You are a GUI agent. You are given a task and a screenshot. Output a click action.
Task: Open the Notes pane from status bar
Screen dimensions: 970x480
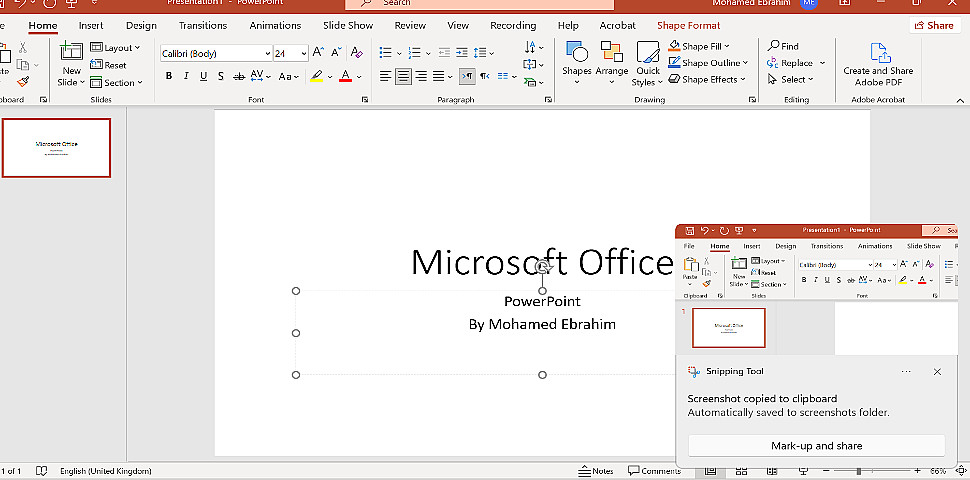point(596,471)
